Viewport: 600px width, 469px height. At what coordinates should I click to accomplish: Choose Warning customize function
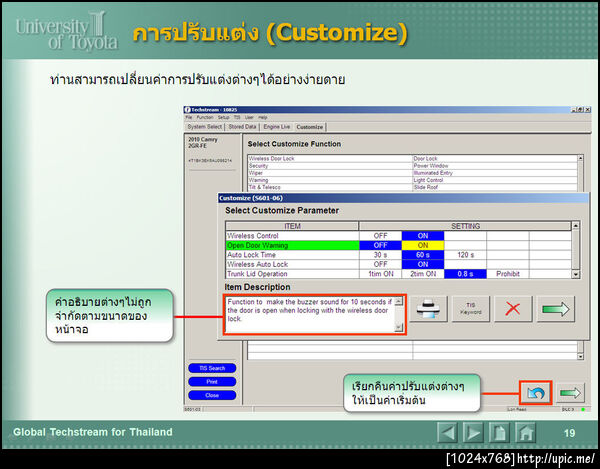(330, 180)
